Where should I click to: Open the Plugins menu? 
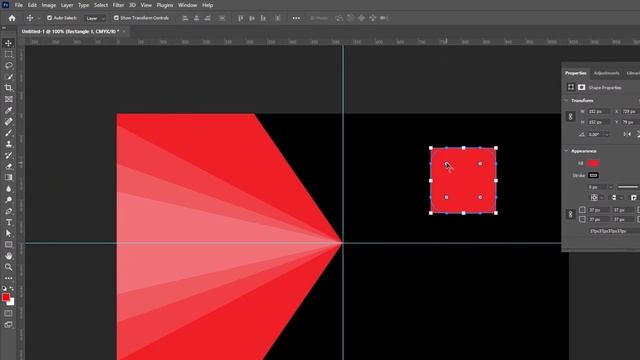(x=165, y=5)
